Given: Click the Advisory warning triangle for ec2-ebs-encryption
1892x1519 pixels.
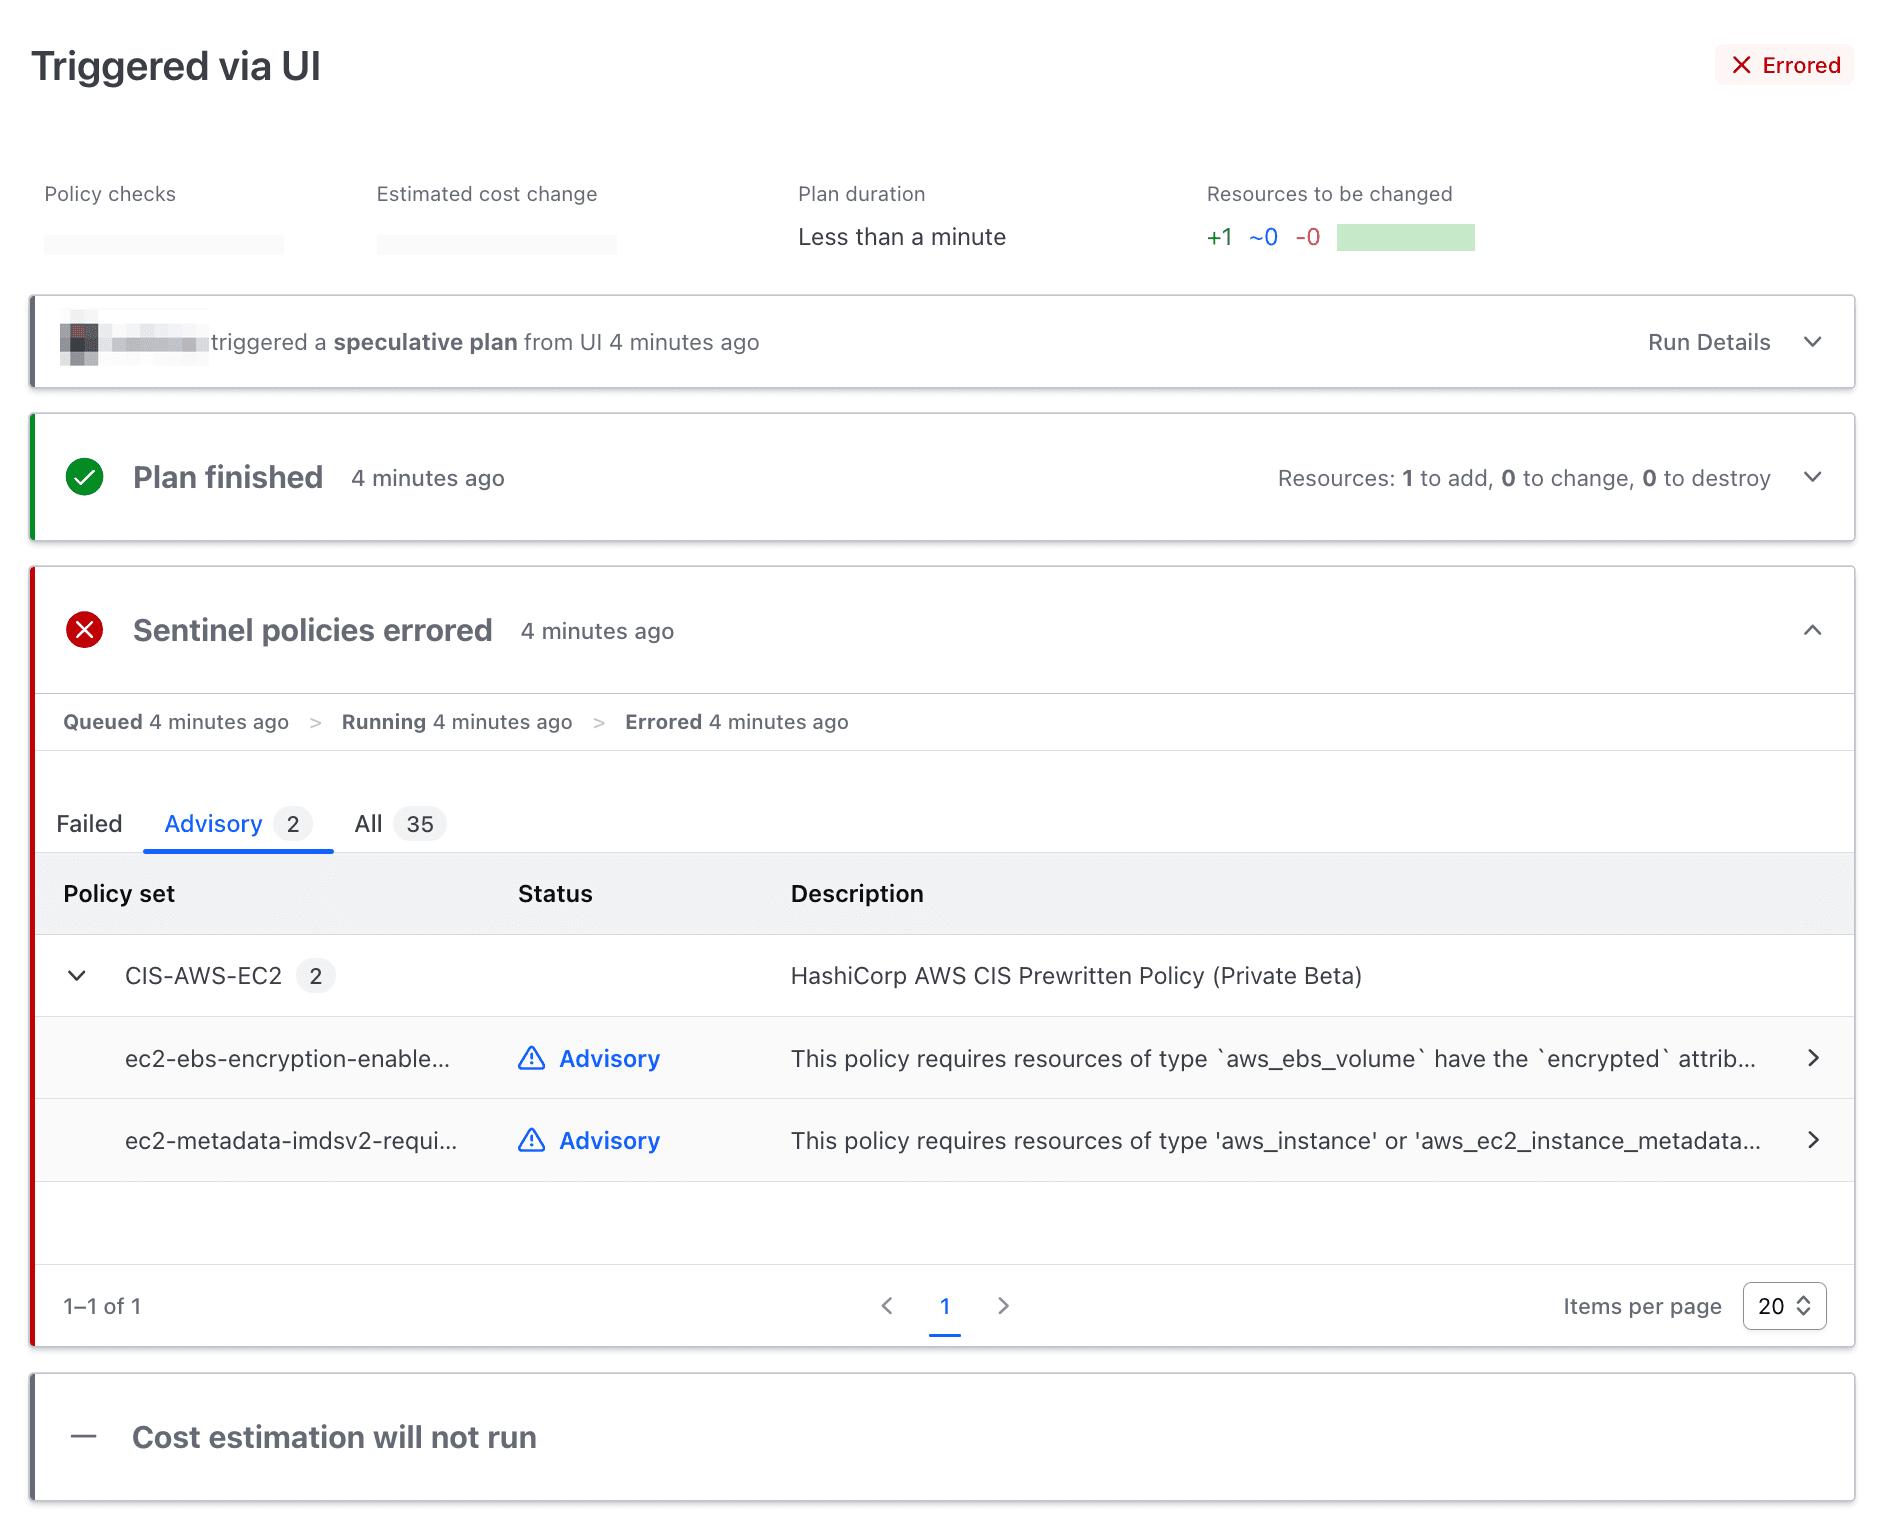Looking at the screenshot, I should point(531,1057).
